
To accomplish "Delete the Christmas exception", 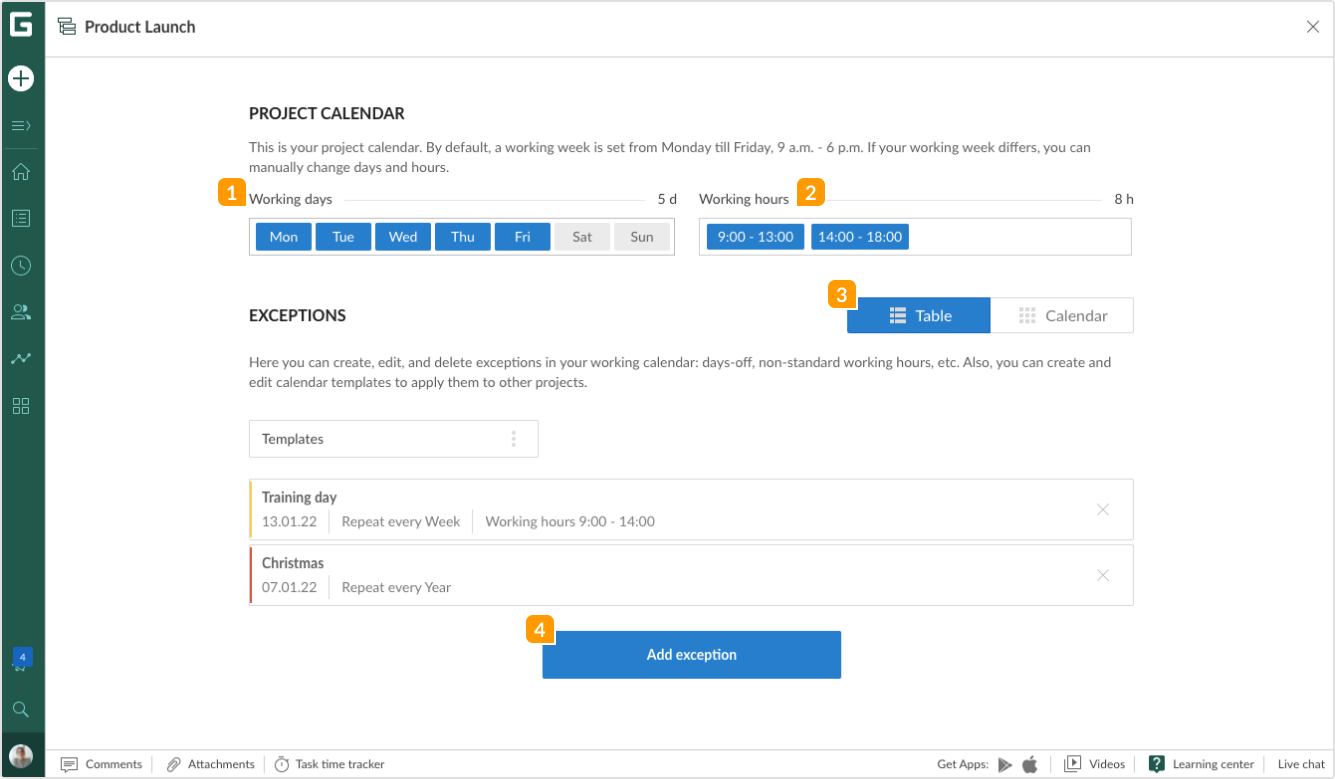I will click(x=1103, y=575).
